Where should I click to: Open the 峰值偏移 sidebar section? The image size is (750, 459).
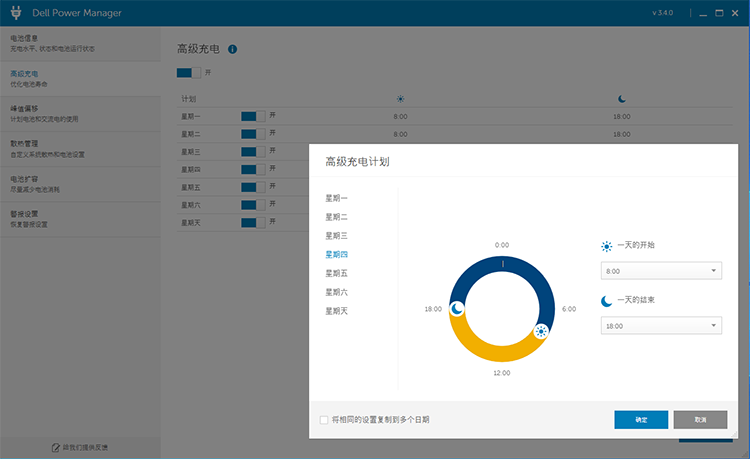pos(80,114)
